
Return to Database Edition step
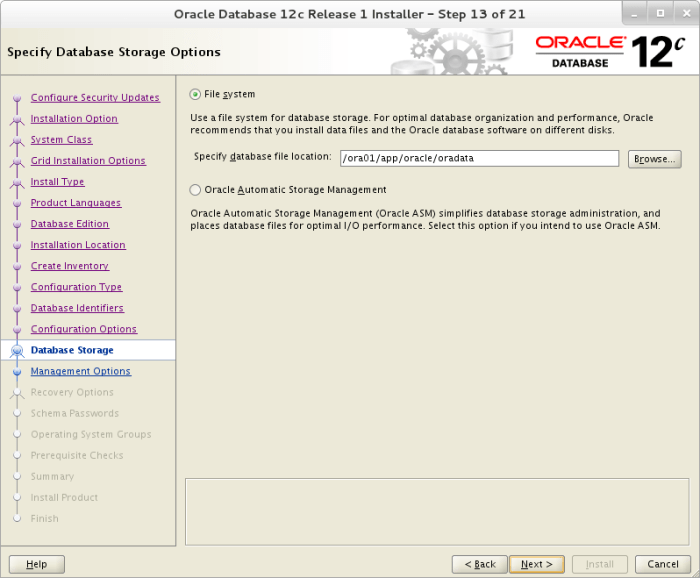[70, 224]
